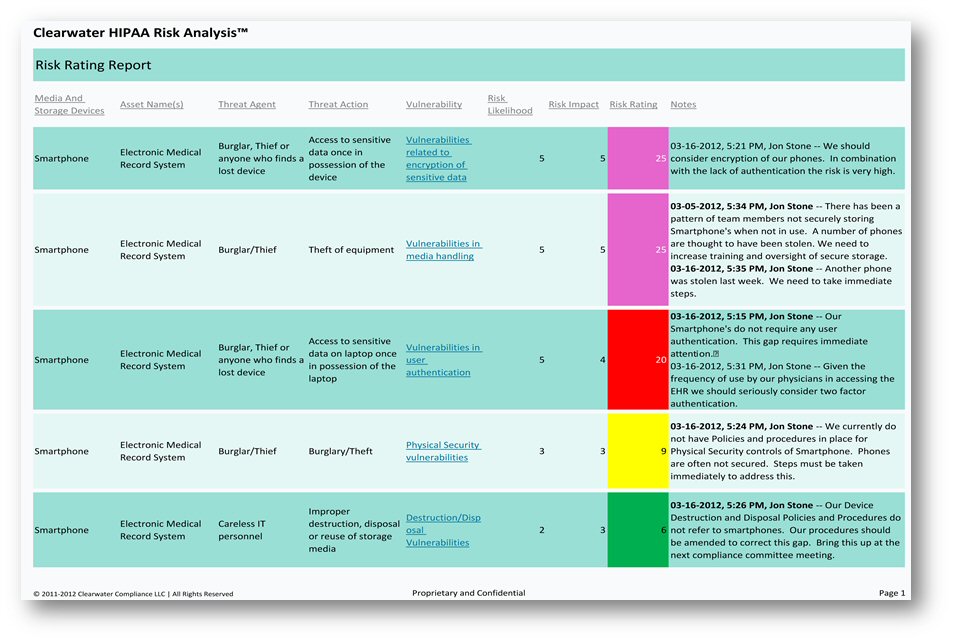Image resolution: width=953 pixels, height=642 pixels.
Task: Select the top pink risk rating cell showing 25
Action: click(x=637, y=158)
